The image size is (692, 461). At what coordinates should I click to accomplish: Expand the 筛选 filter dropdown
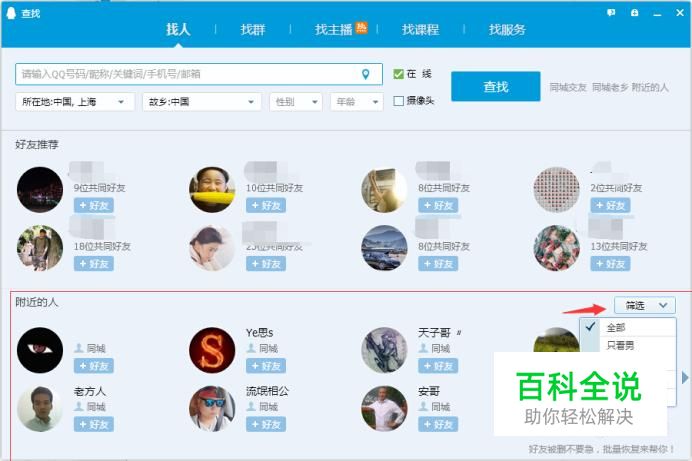point(645,305)
